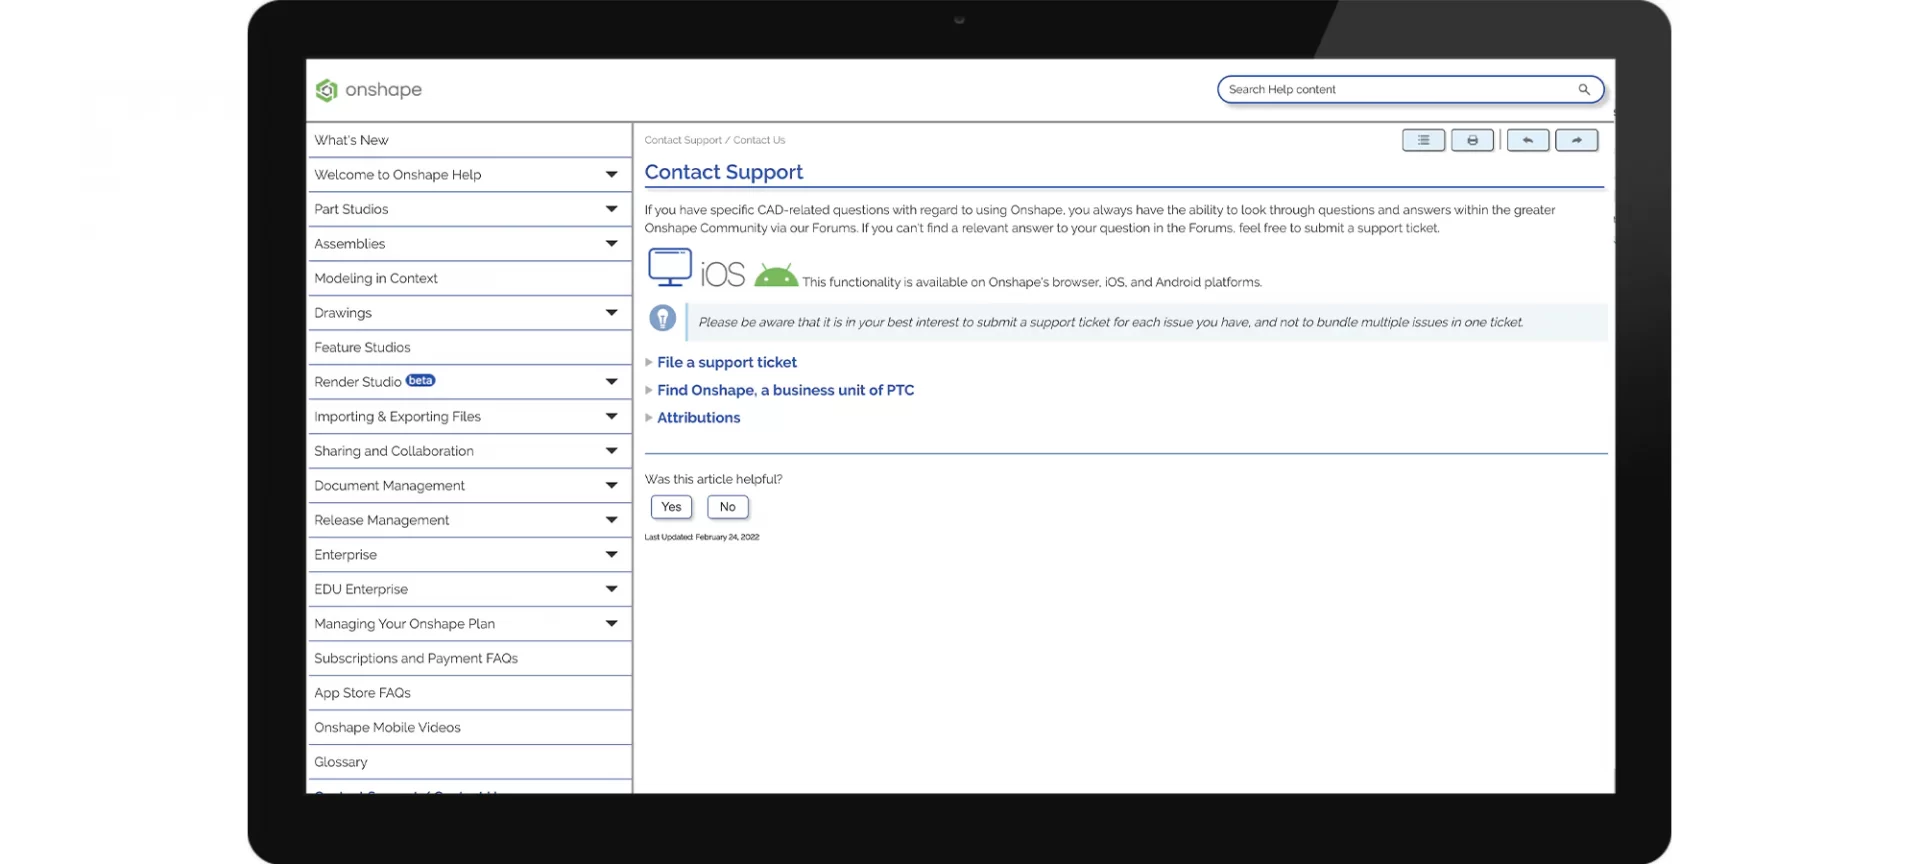Open App Store FAQs topic
This screenshot has width=1920, height=864.
[362, 693]
